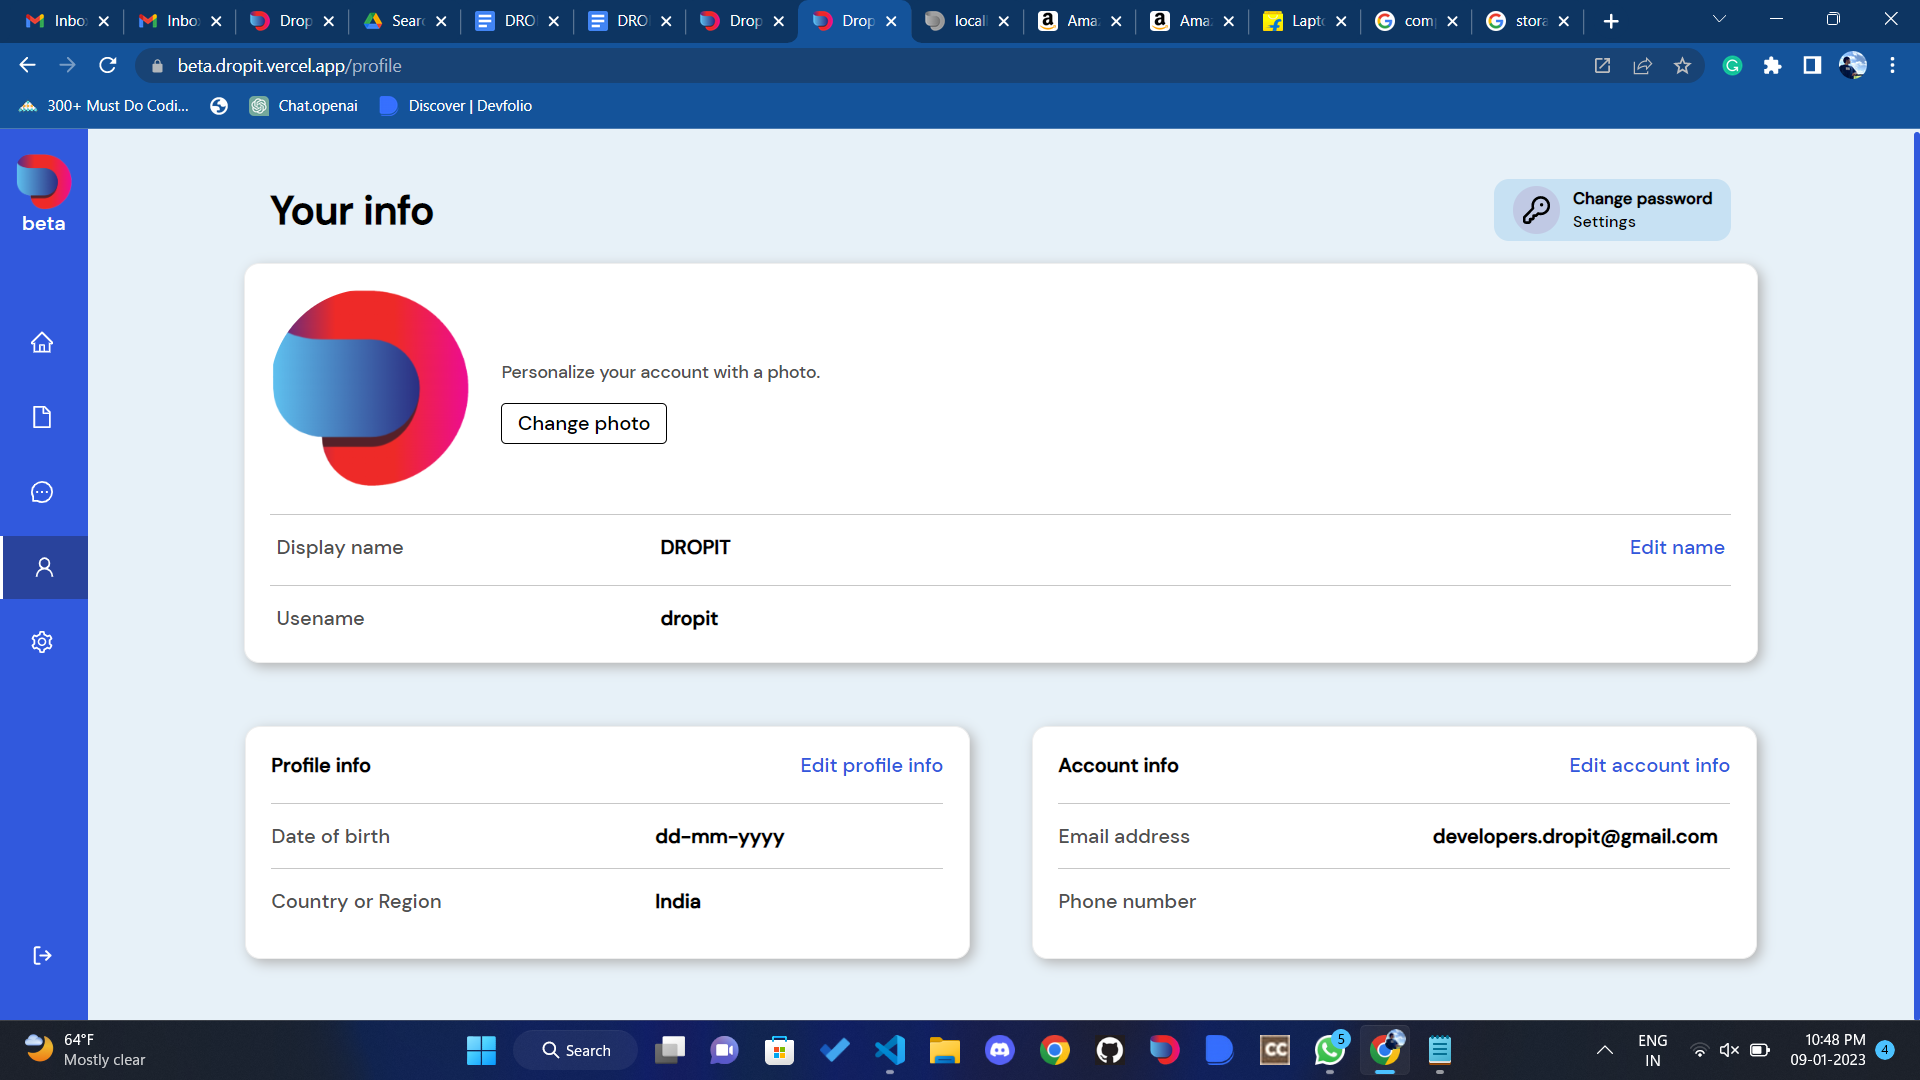Bookmark page with the star icon
The width and height of the screenshot is (1920, 1080).
point(1682,66)
